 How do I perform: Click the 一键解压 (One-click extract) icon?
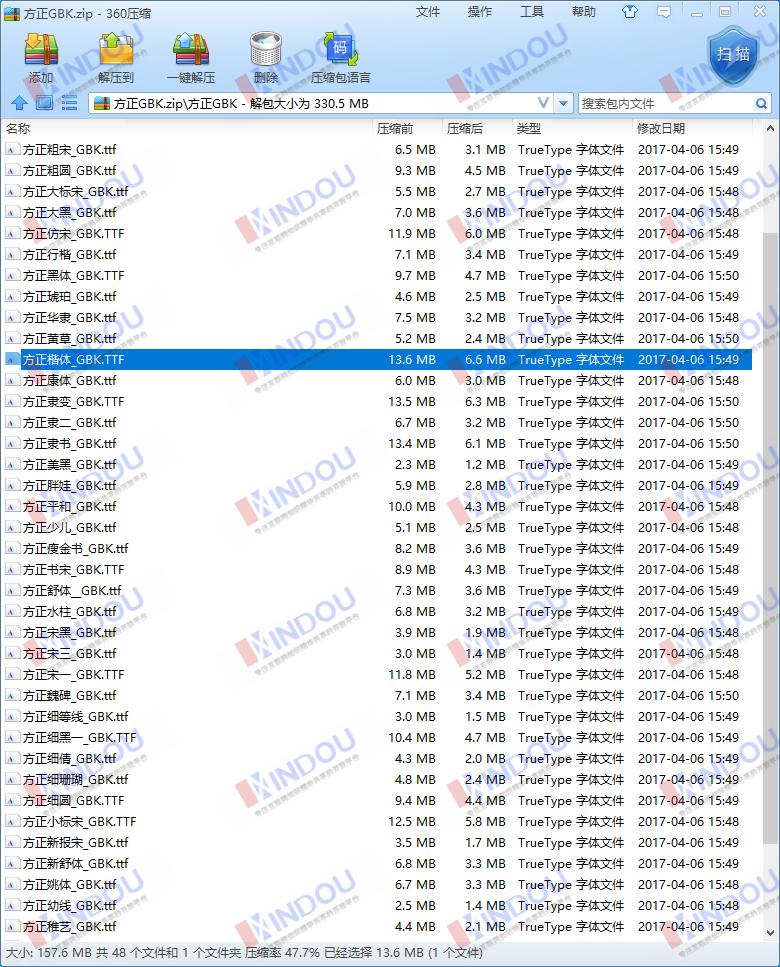pos(190,56)
